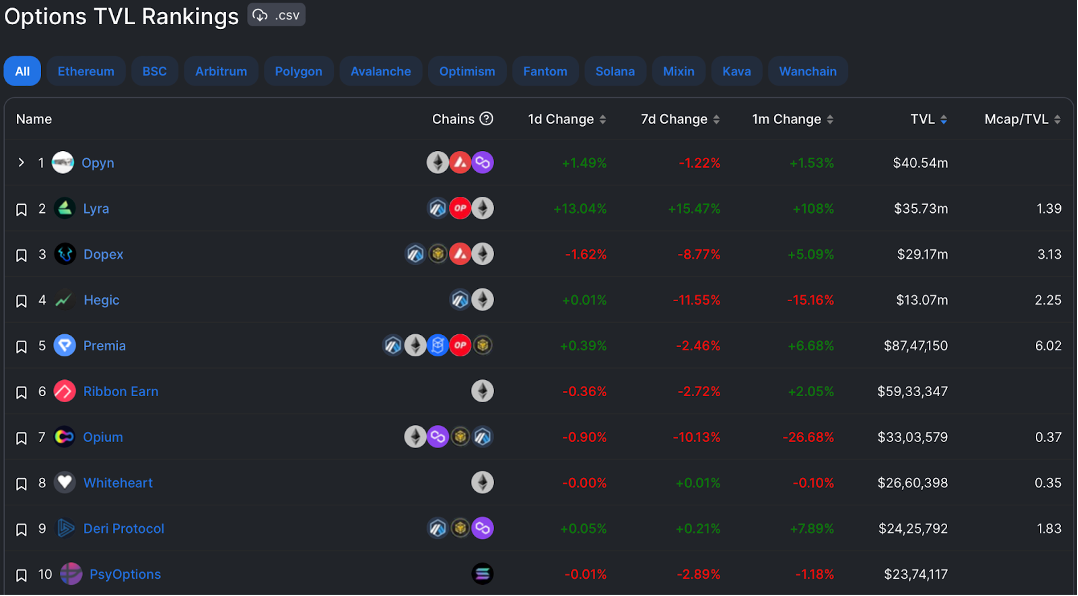Expand the Opyn row chevron
Viewport: 1078px width, 596px height.
[x=21, y=163]
